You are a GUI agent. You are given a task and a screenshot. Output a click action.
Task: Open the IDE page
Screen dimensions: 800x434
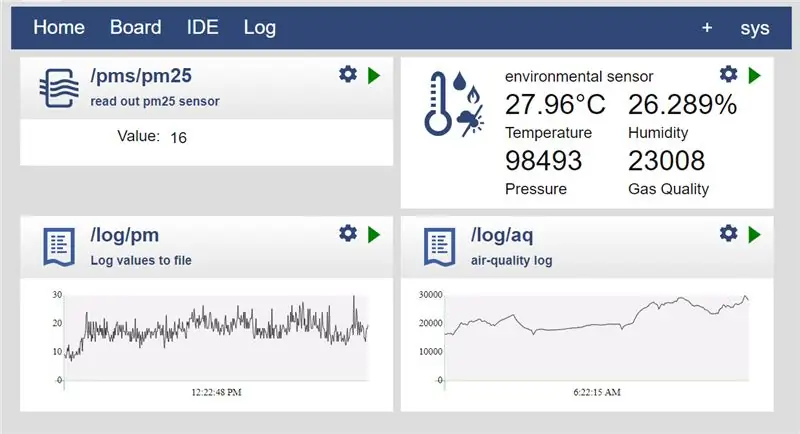coord(203,28)
